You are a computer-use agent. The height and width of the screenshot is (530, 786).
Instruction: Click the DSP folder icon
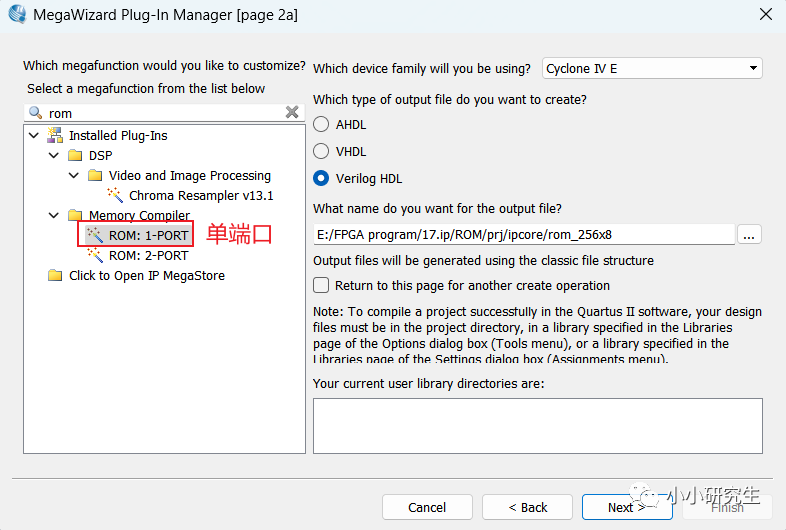pyautogui.click(x=75, y=155)
